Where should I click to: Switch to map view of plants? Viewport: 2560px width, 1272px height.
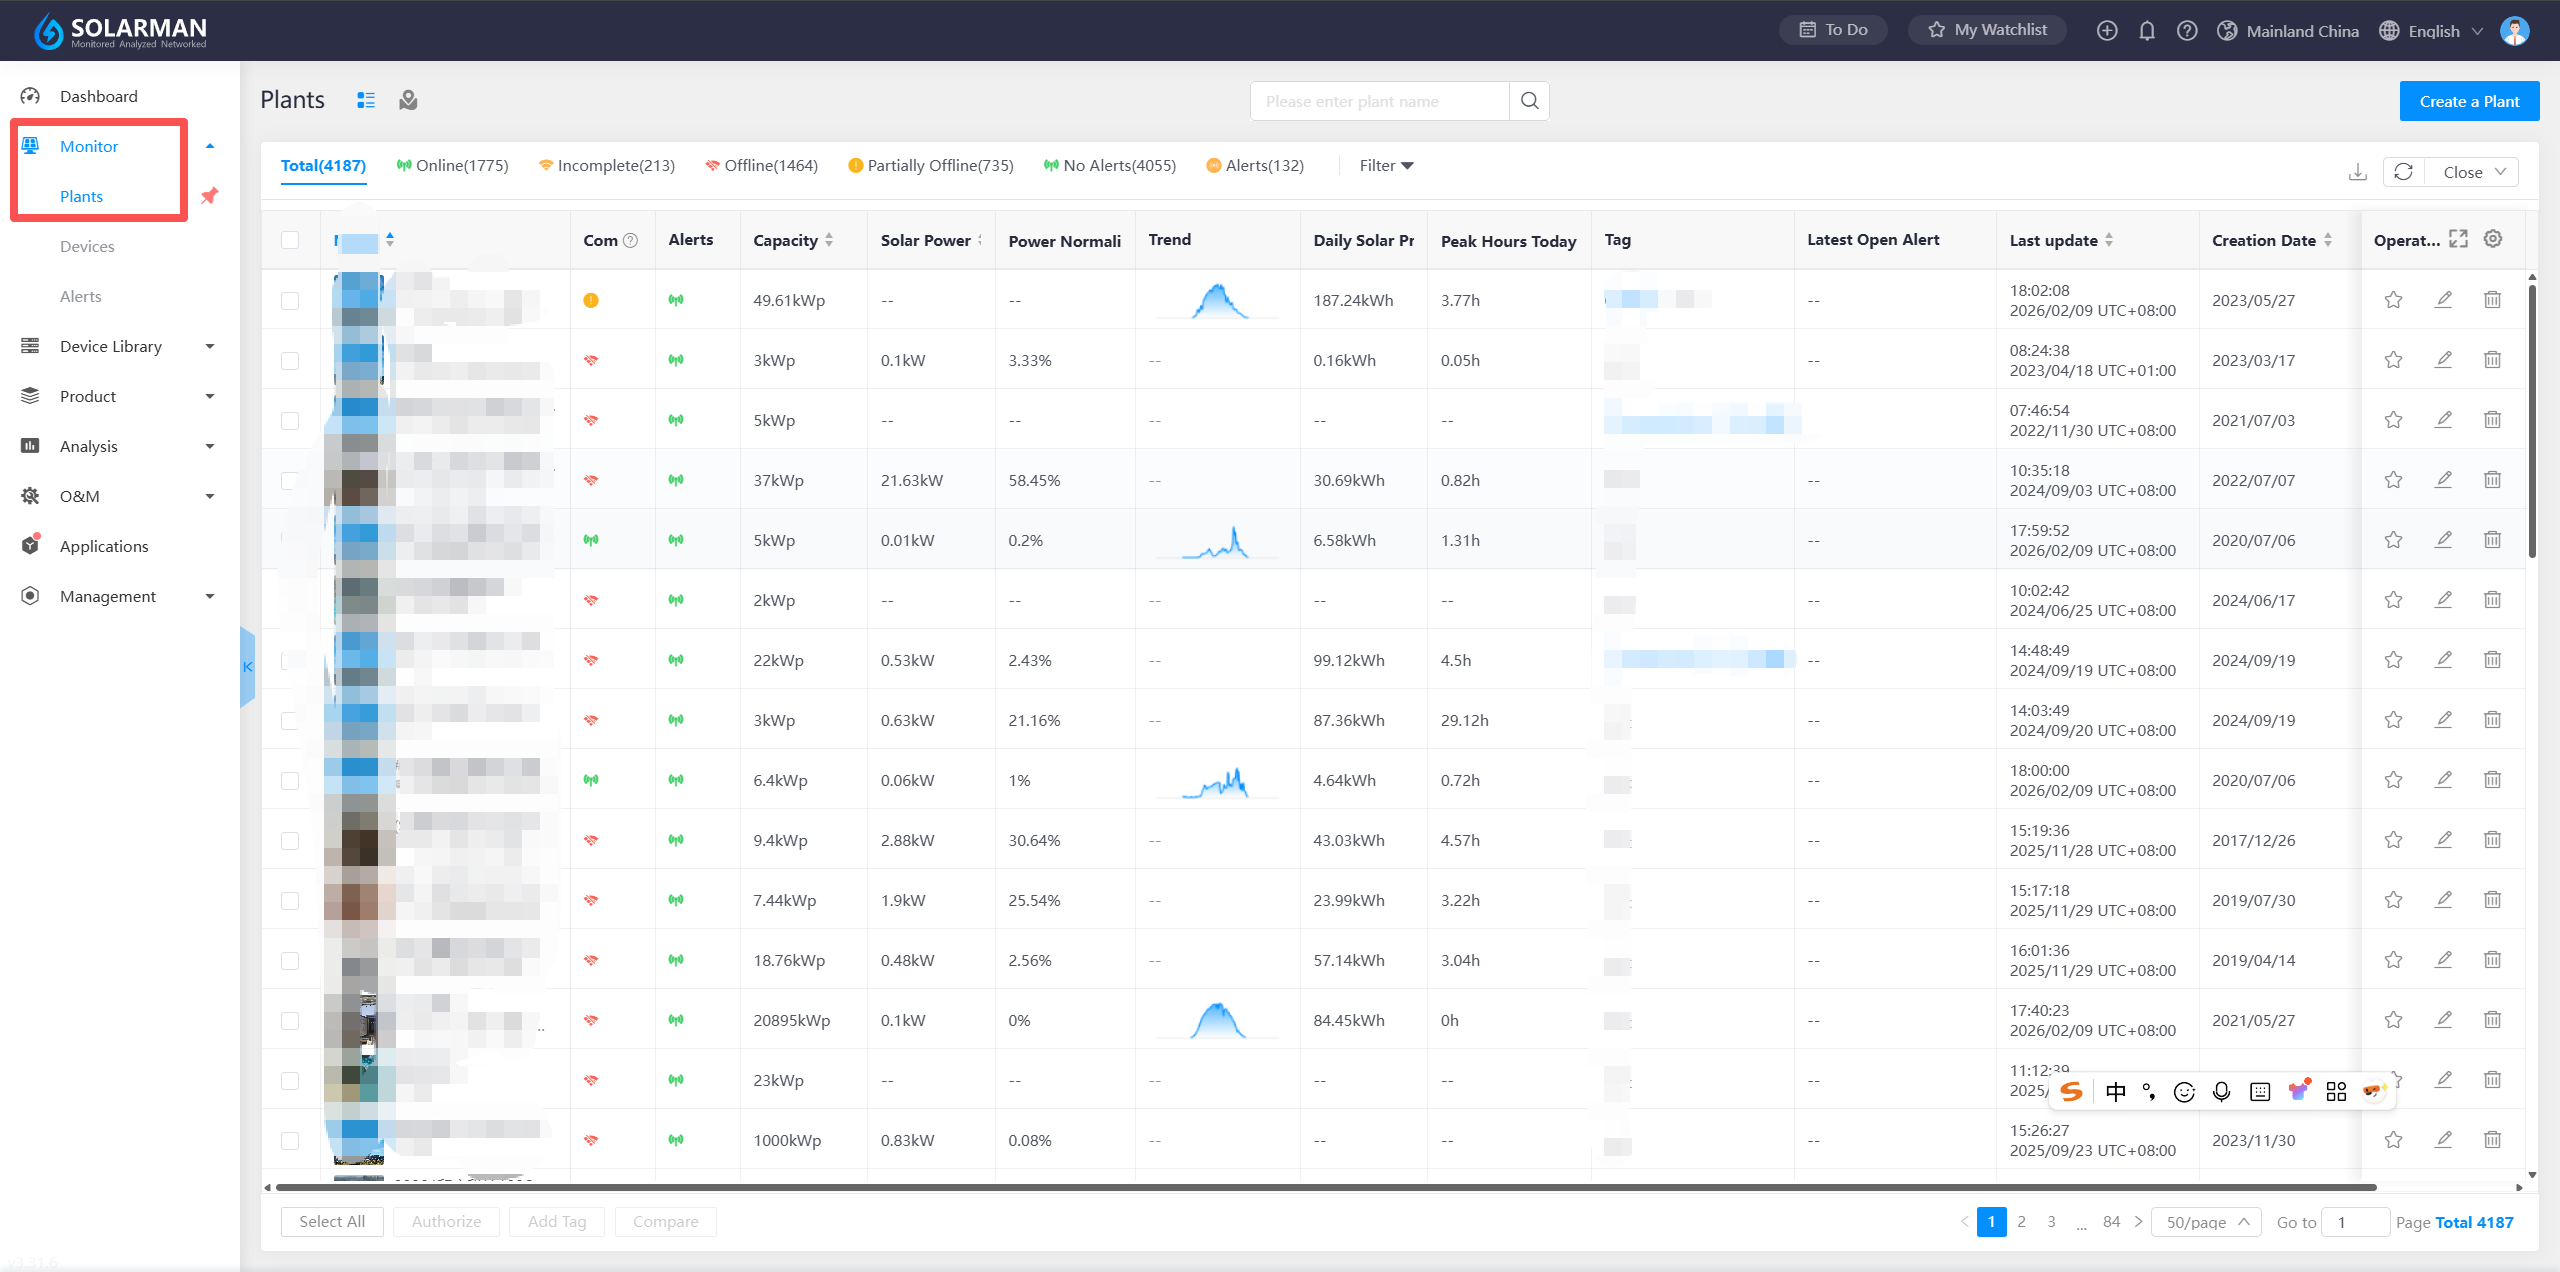pos(408,100)
